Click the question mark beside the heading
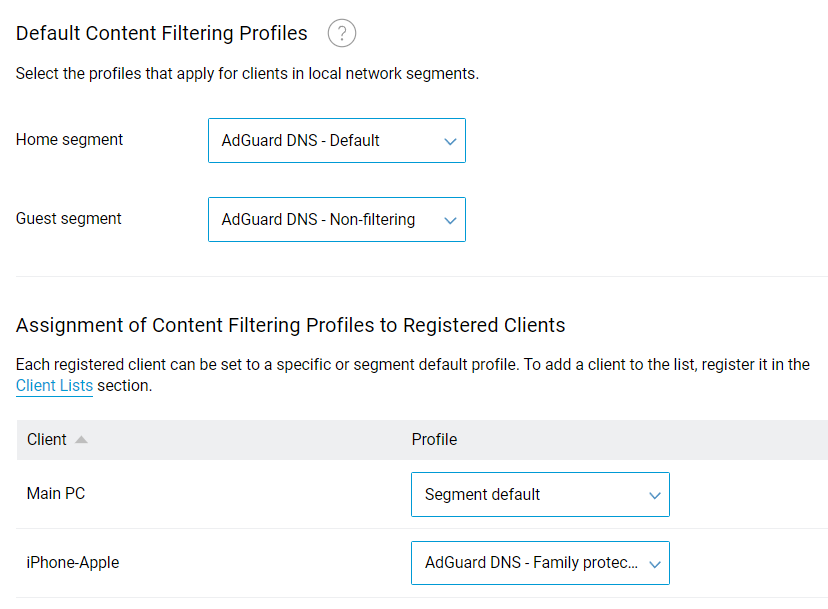Screen dimensions: 828x609 point(341,33)
